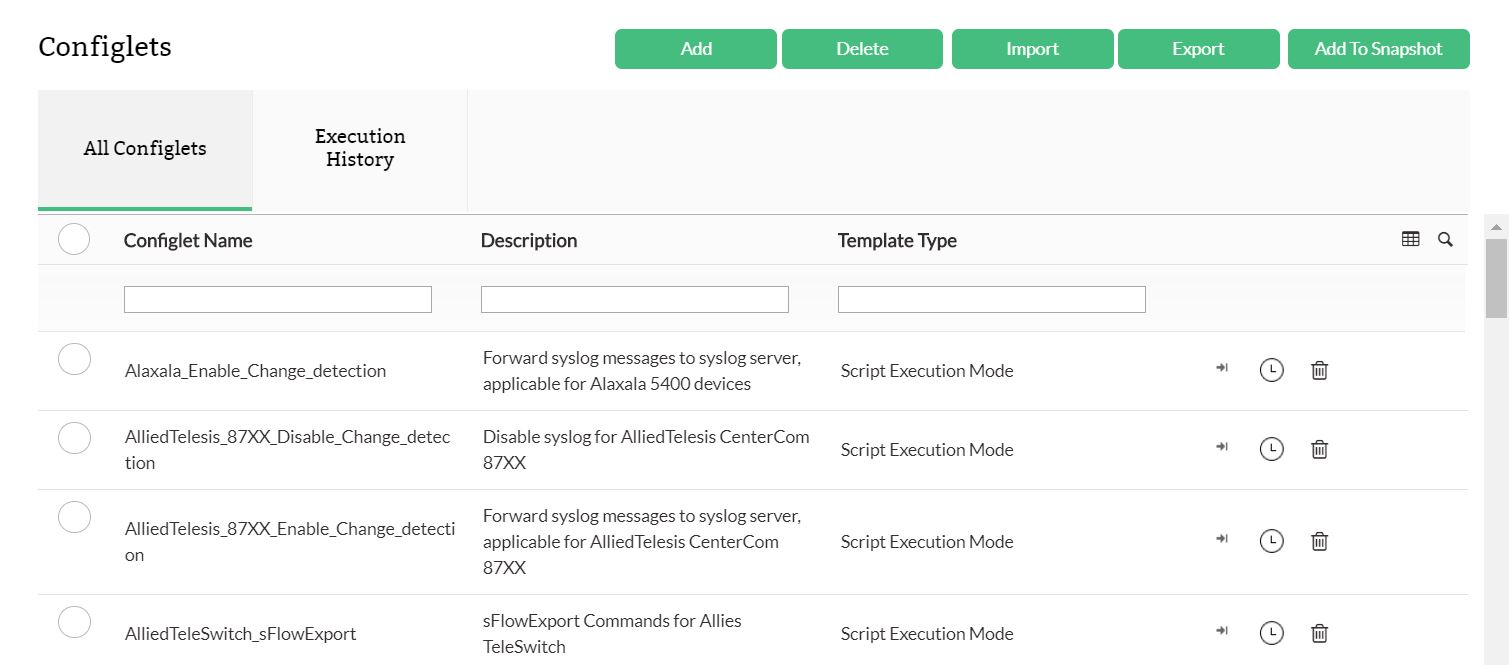
Task: Click execute arrow icon for Alaxala_Enable_Change_detection
Action: tap(1221, 369)
